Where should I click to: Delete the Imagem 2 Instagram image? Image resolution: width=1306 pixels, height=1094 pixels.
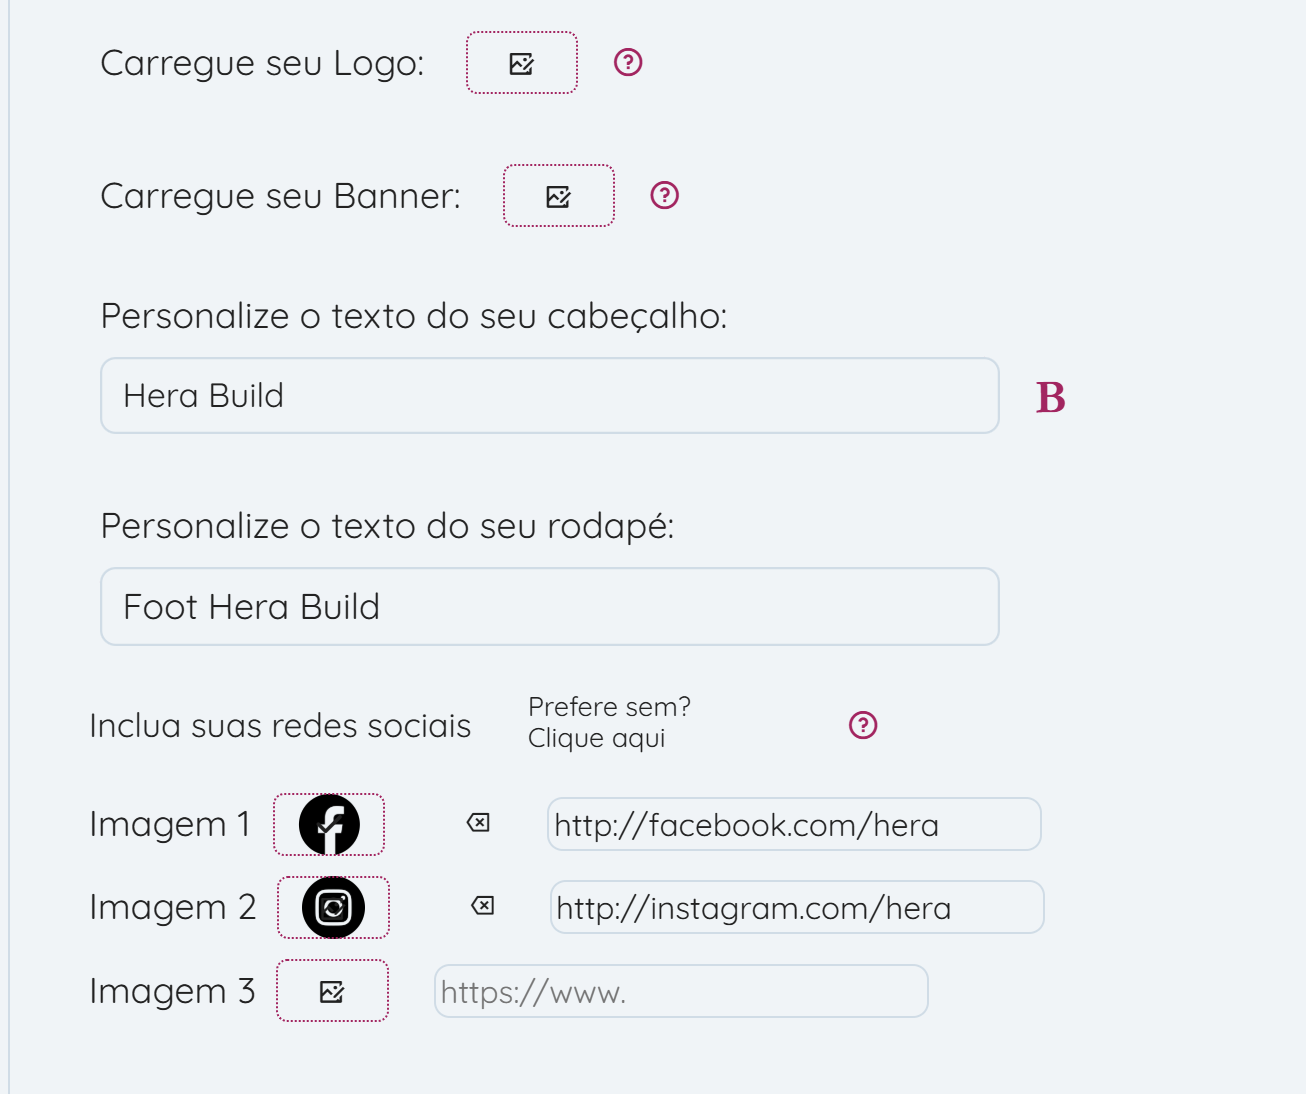pos(482,906)
